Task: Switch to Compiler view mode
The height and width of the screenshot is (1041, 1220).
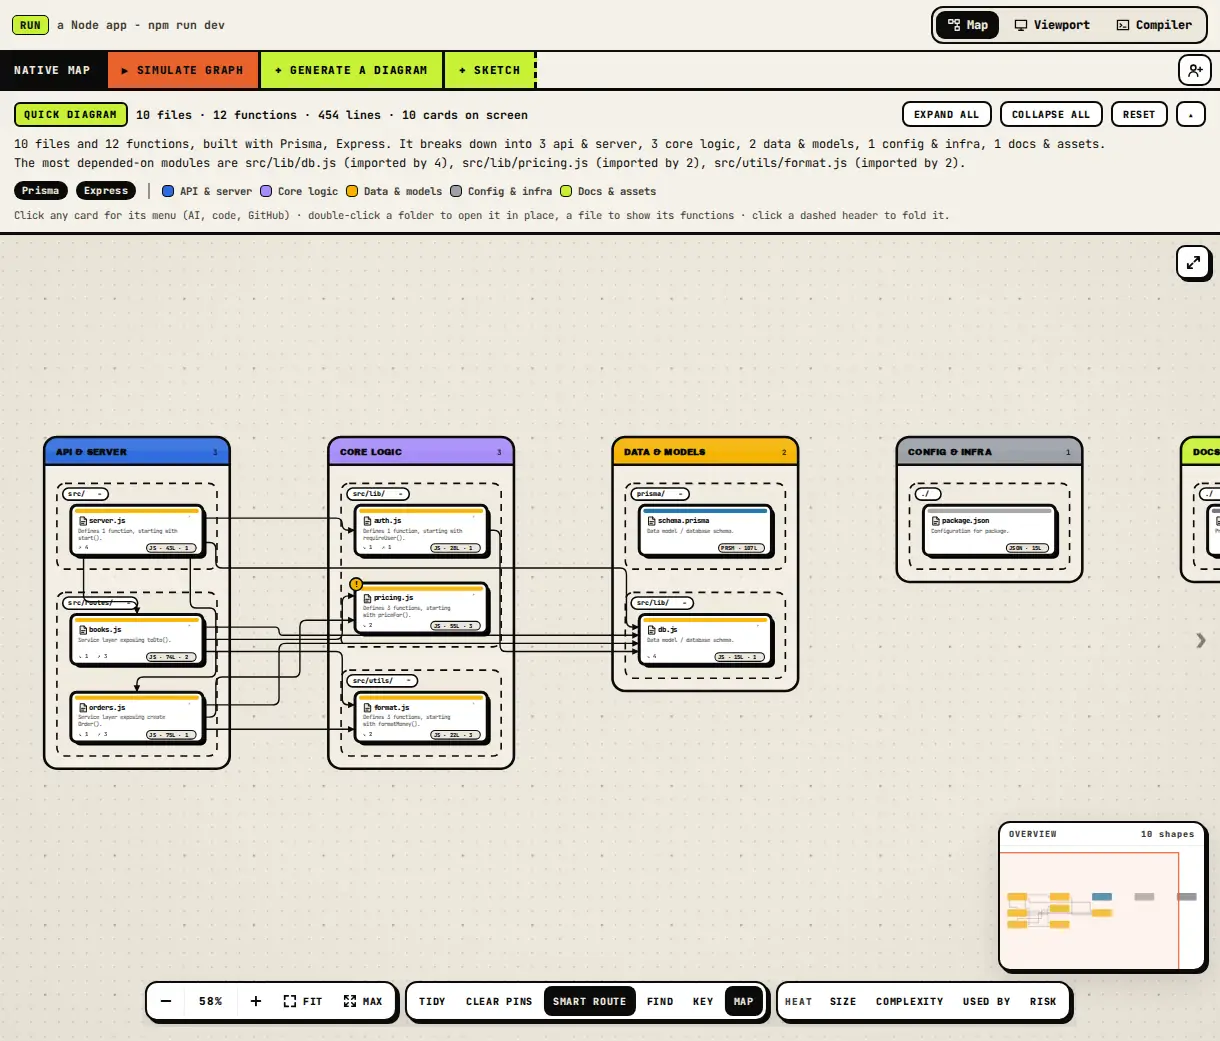Action: (x=1154, y=25)
